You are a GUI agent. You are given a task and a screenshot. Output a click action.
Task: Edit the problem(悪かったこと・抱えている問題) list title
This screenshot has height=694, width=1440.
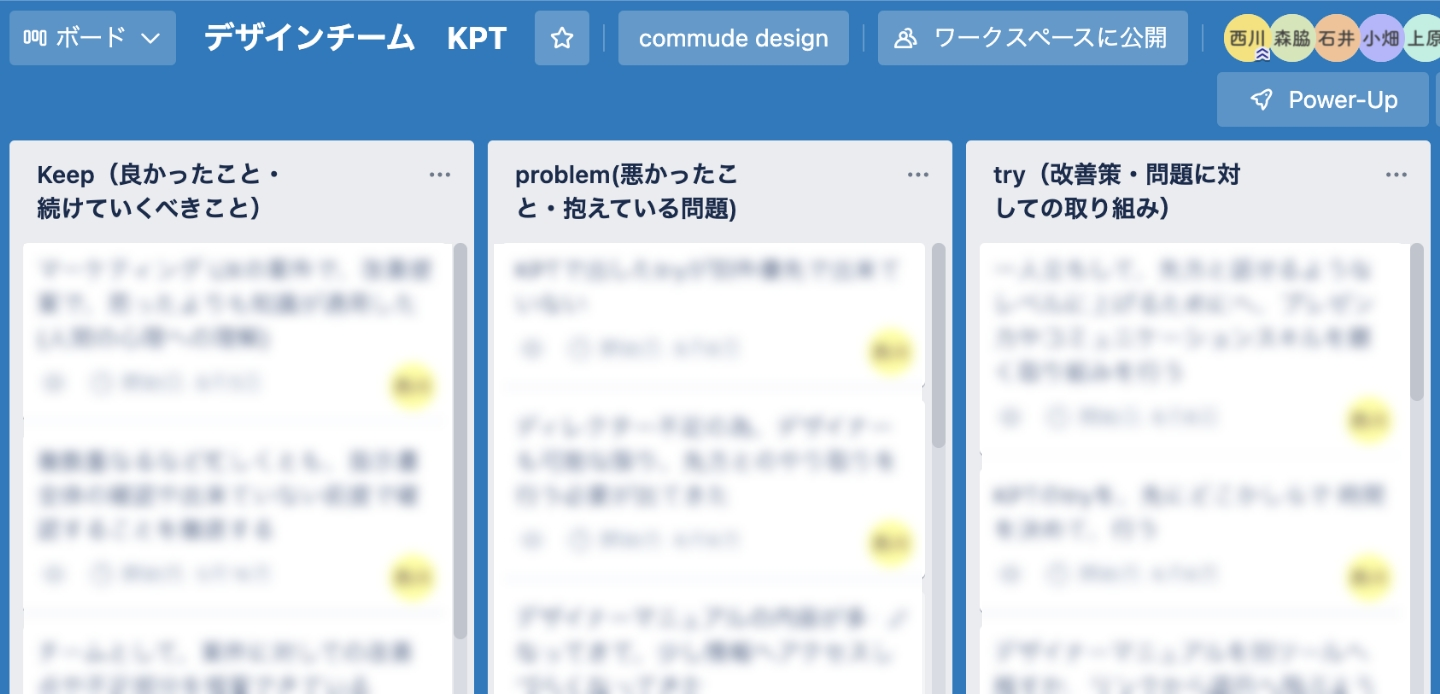click(627, 192)
